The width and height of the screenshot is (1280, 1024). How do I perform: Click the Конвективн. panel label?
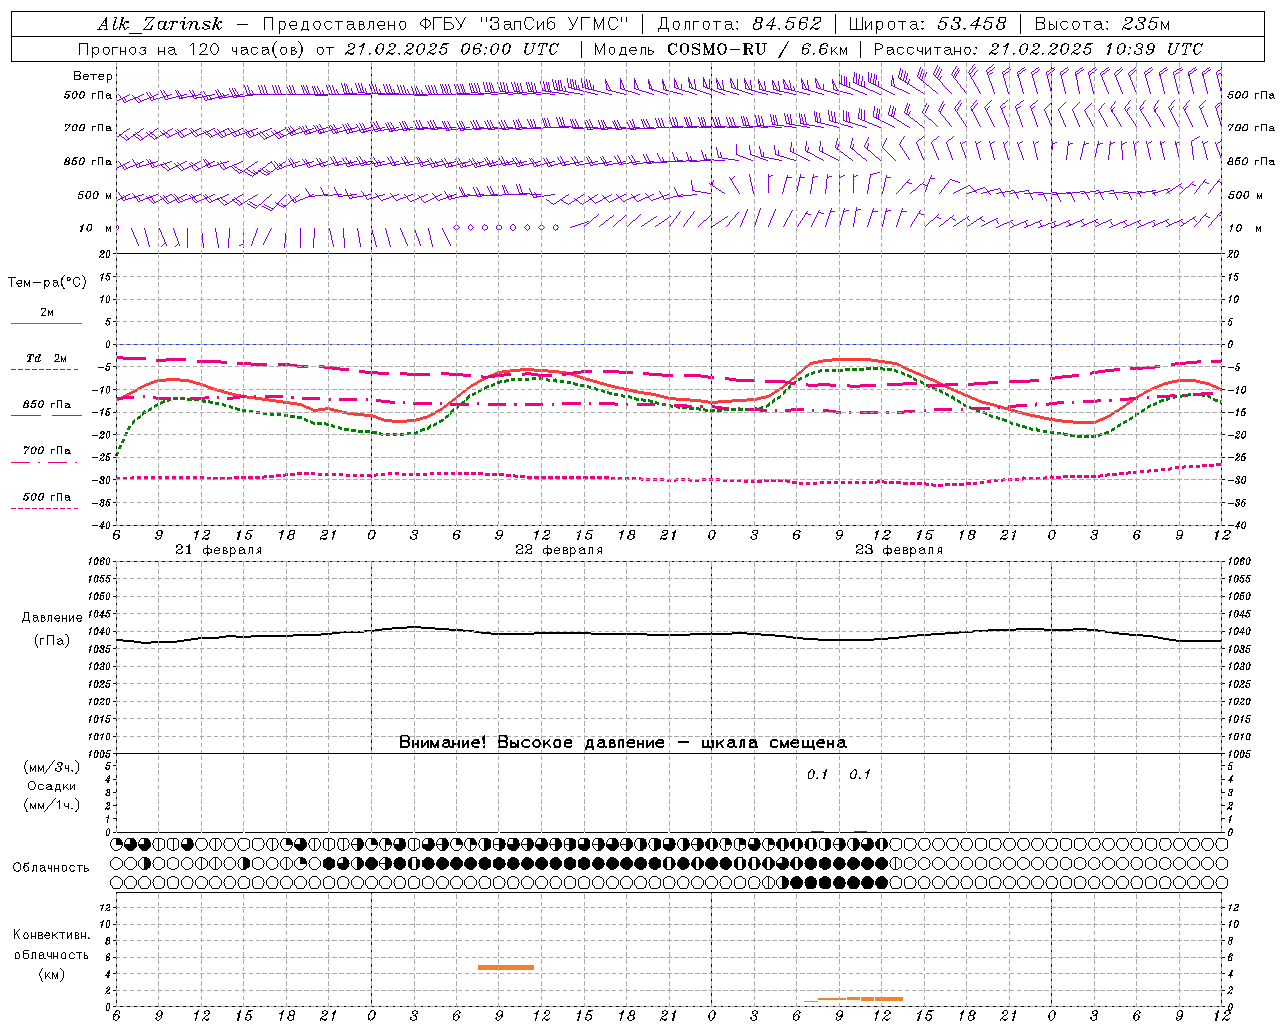pyautogui.click(x=51, y=935)
